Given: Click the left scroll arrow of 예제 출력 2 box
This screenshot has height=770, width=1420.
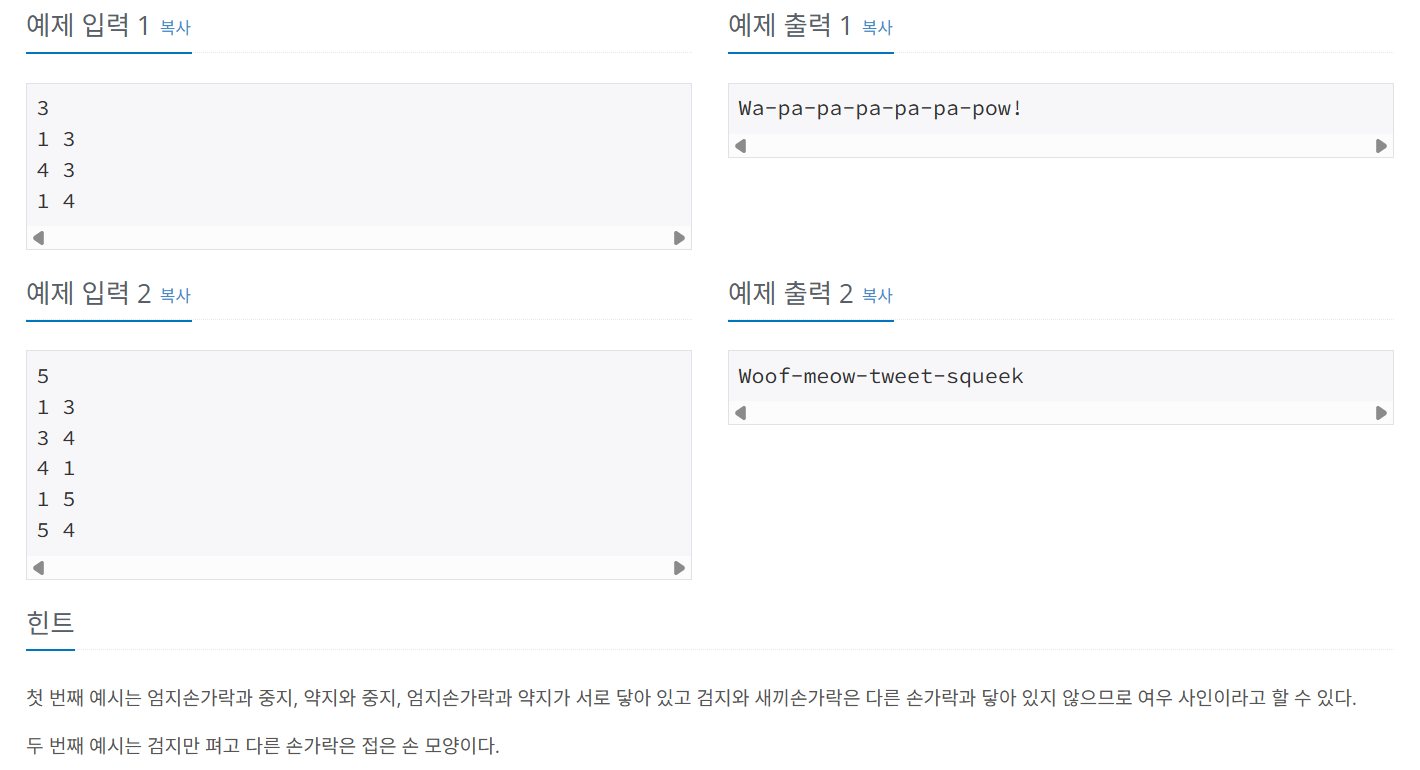Looking at the screenshot, I should click(x=740, y=412).
